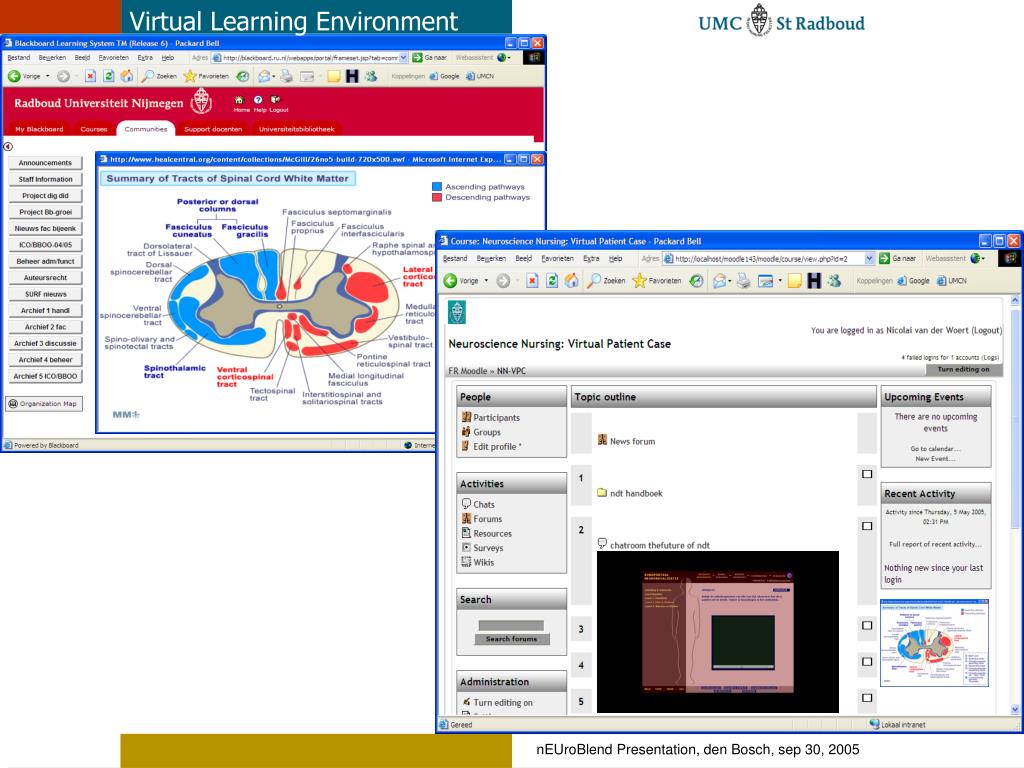This screenshot has width=1024, height=768.
Task: Open Messenger people icon in Moodle window toolbar
Action: 834,281
